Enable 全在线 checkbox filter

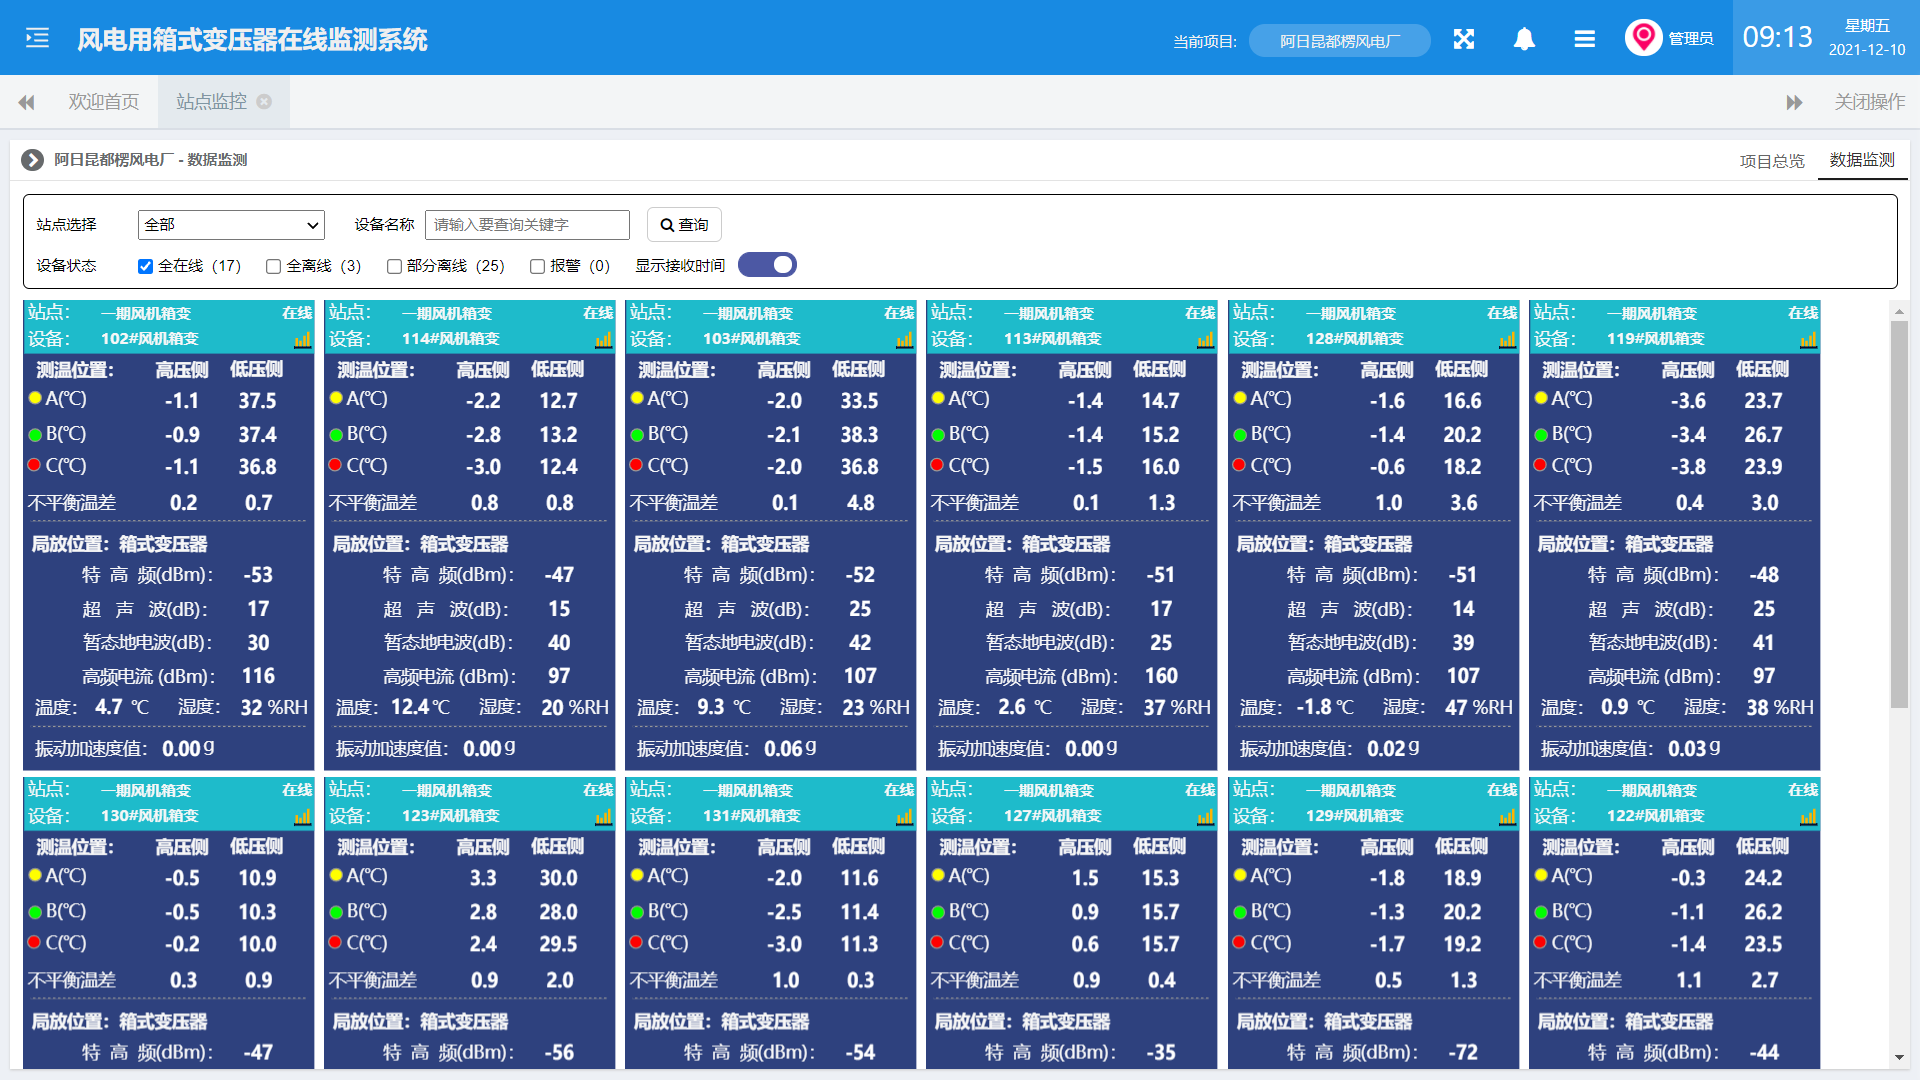[x=145, y=265]
